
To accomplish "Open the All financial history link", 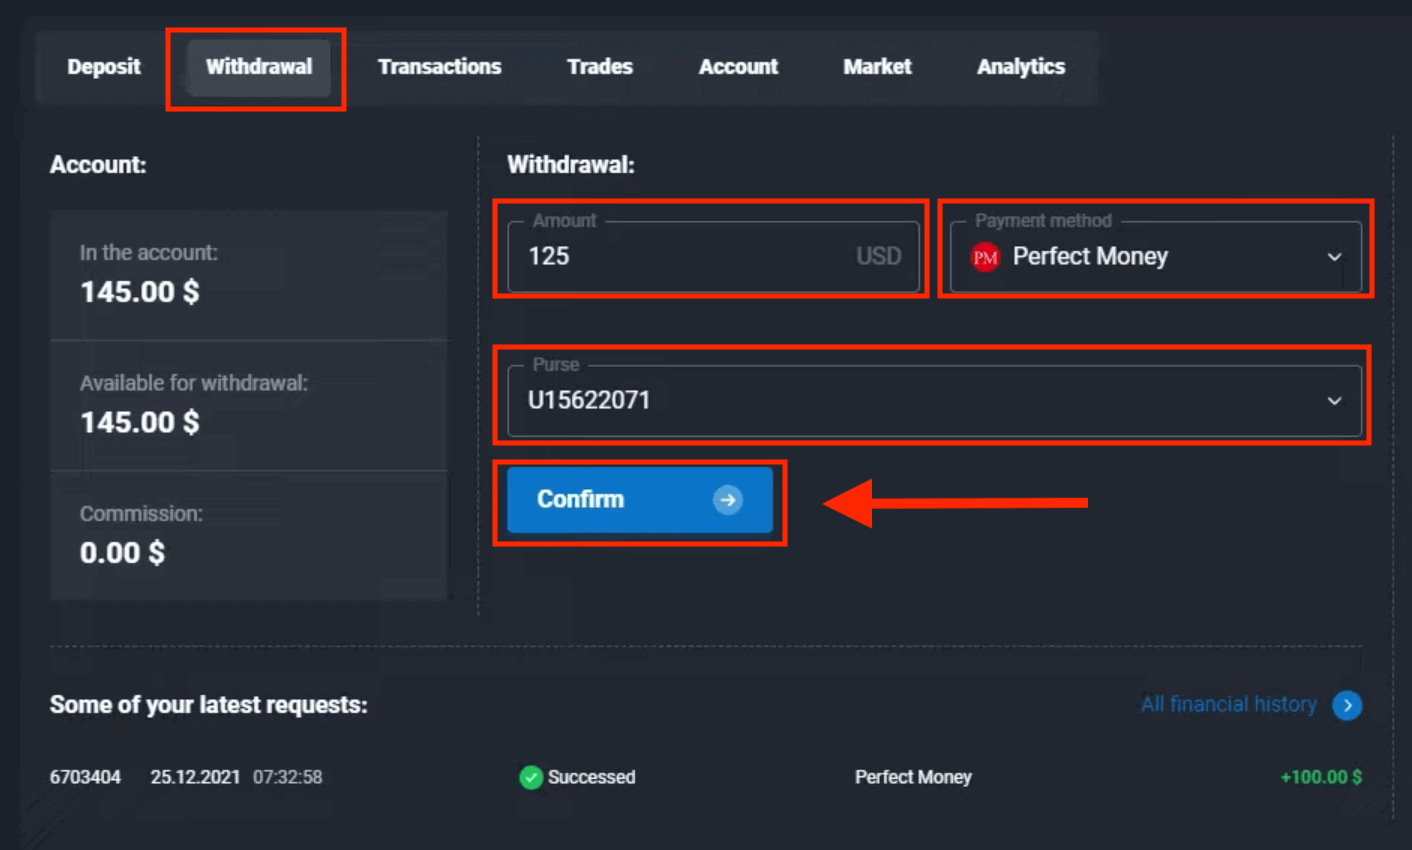I will point(1228,705).
